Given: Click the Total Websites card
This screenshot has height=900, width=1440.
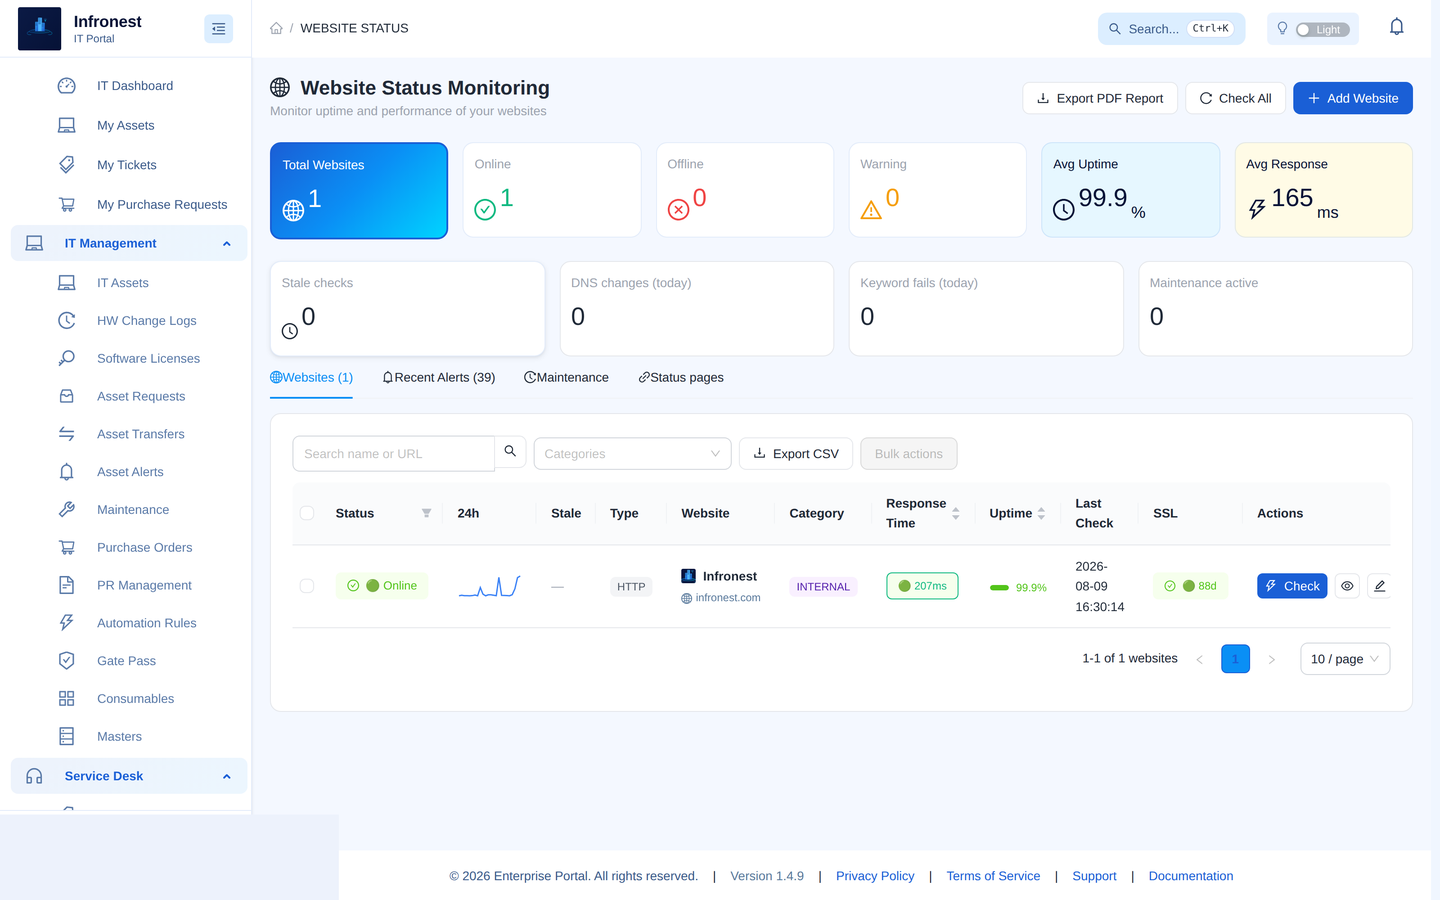Looking at the screenshot, I should pyautogui.click(x=359, y=190).
